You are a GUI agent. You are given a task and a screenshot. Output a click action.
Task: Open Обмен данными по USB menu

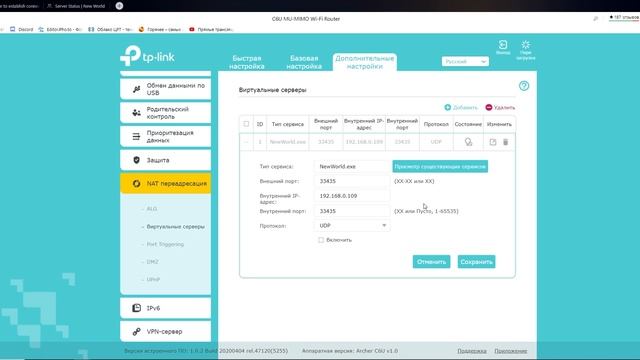pos(165,89)
